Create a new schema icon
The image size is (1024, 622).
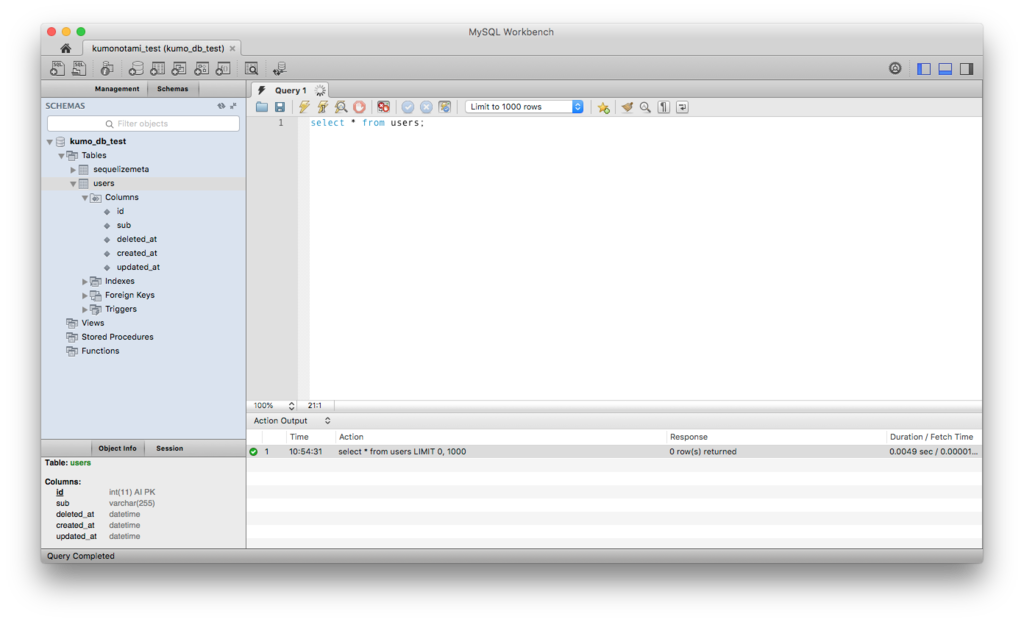[x=136, y=68]
